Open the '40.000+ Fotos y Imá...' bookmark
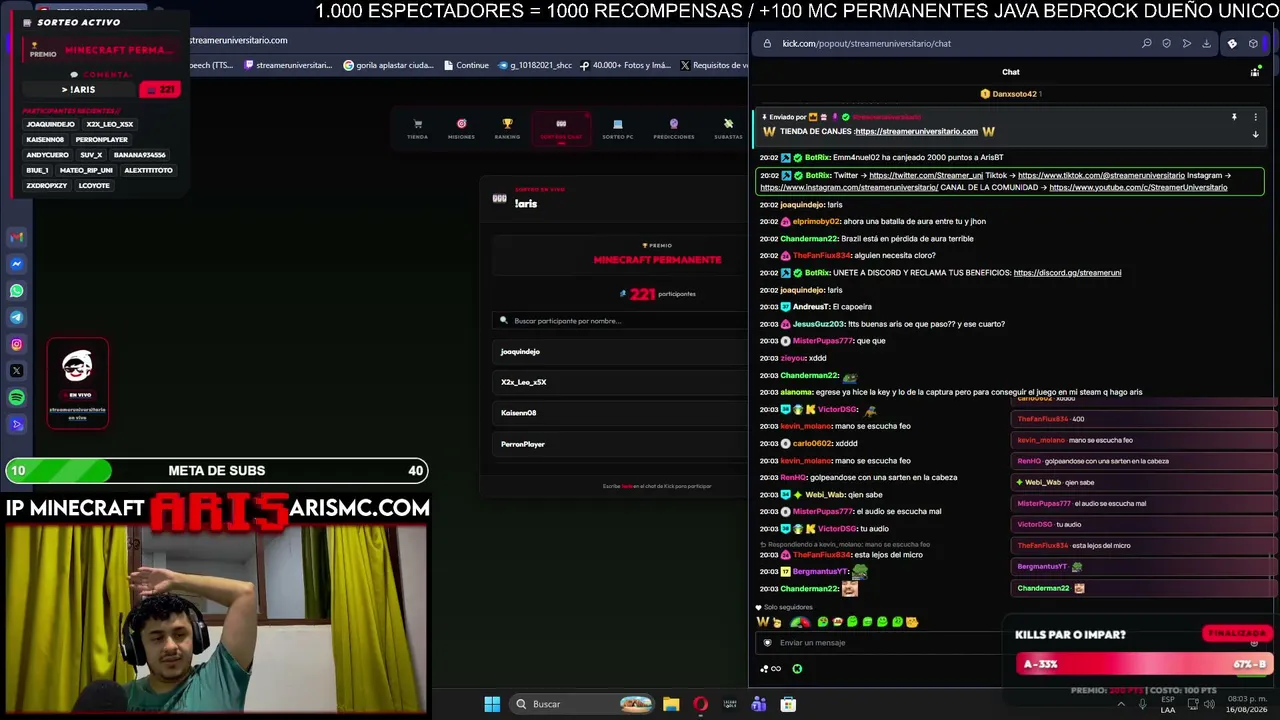Viewport: 1280px width, 720px height. click(626, 66)
